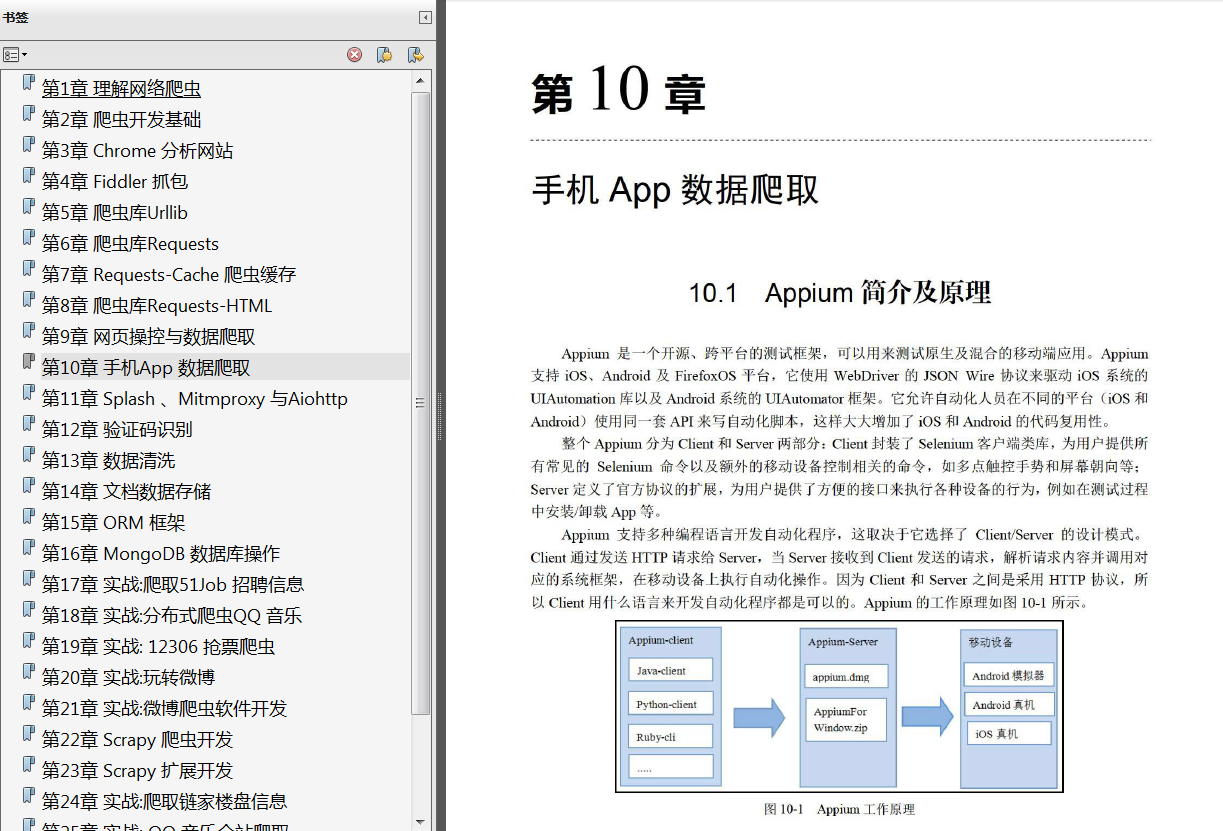Jump to 第13章 数据清洗 bookmark

click(108, 461)
